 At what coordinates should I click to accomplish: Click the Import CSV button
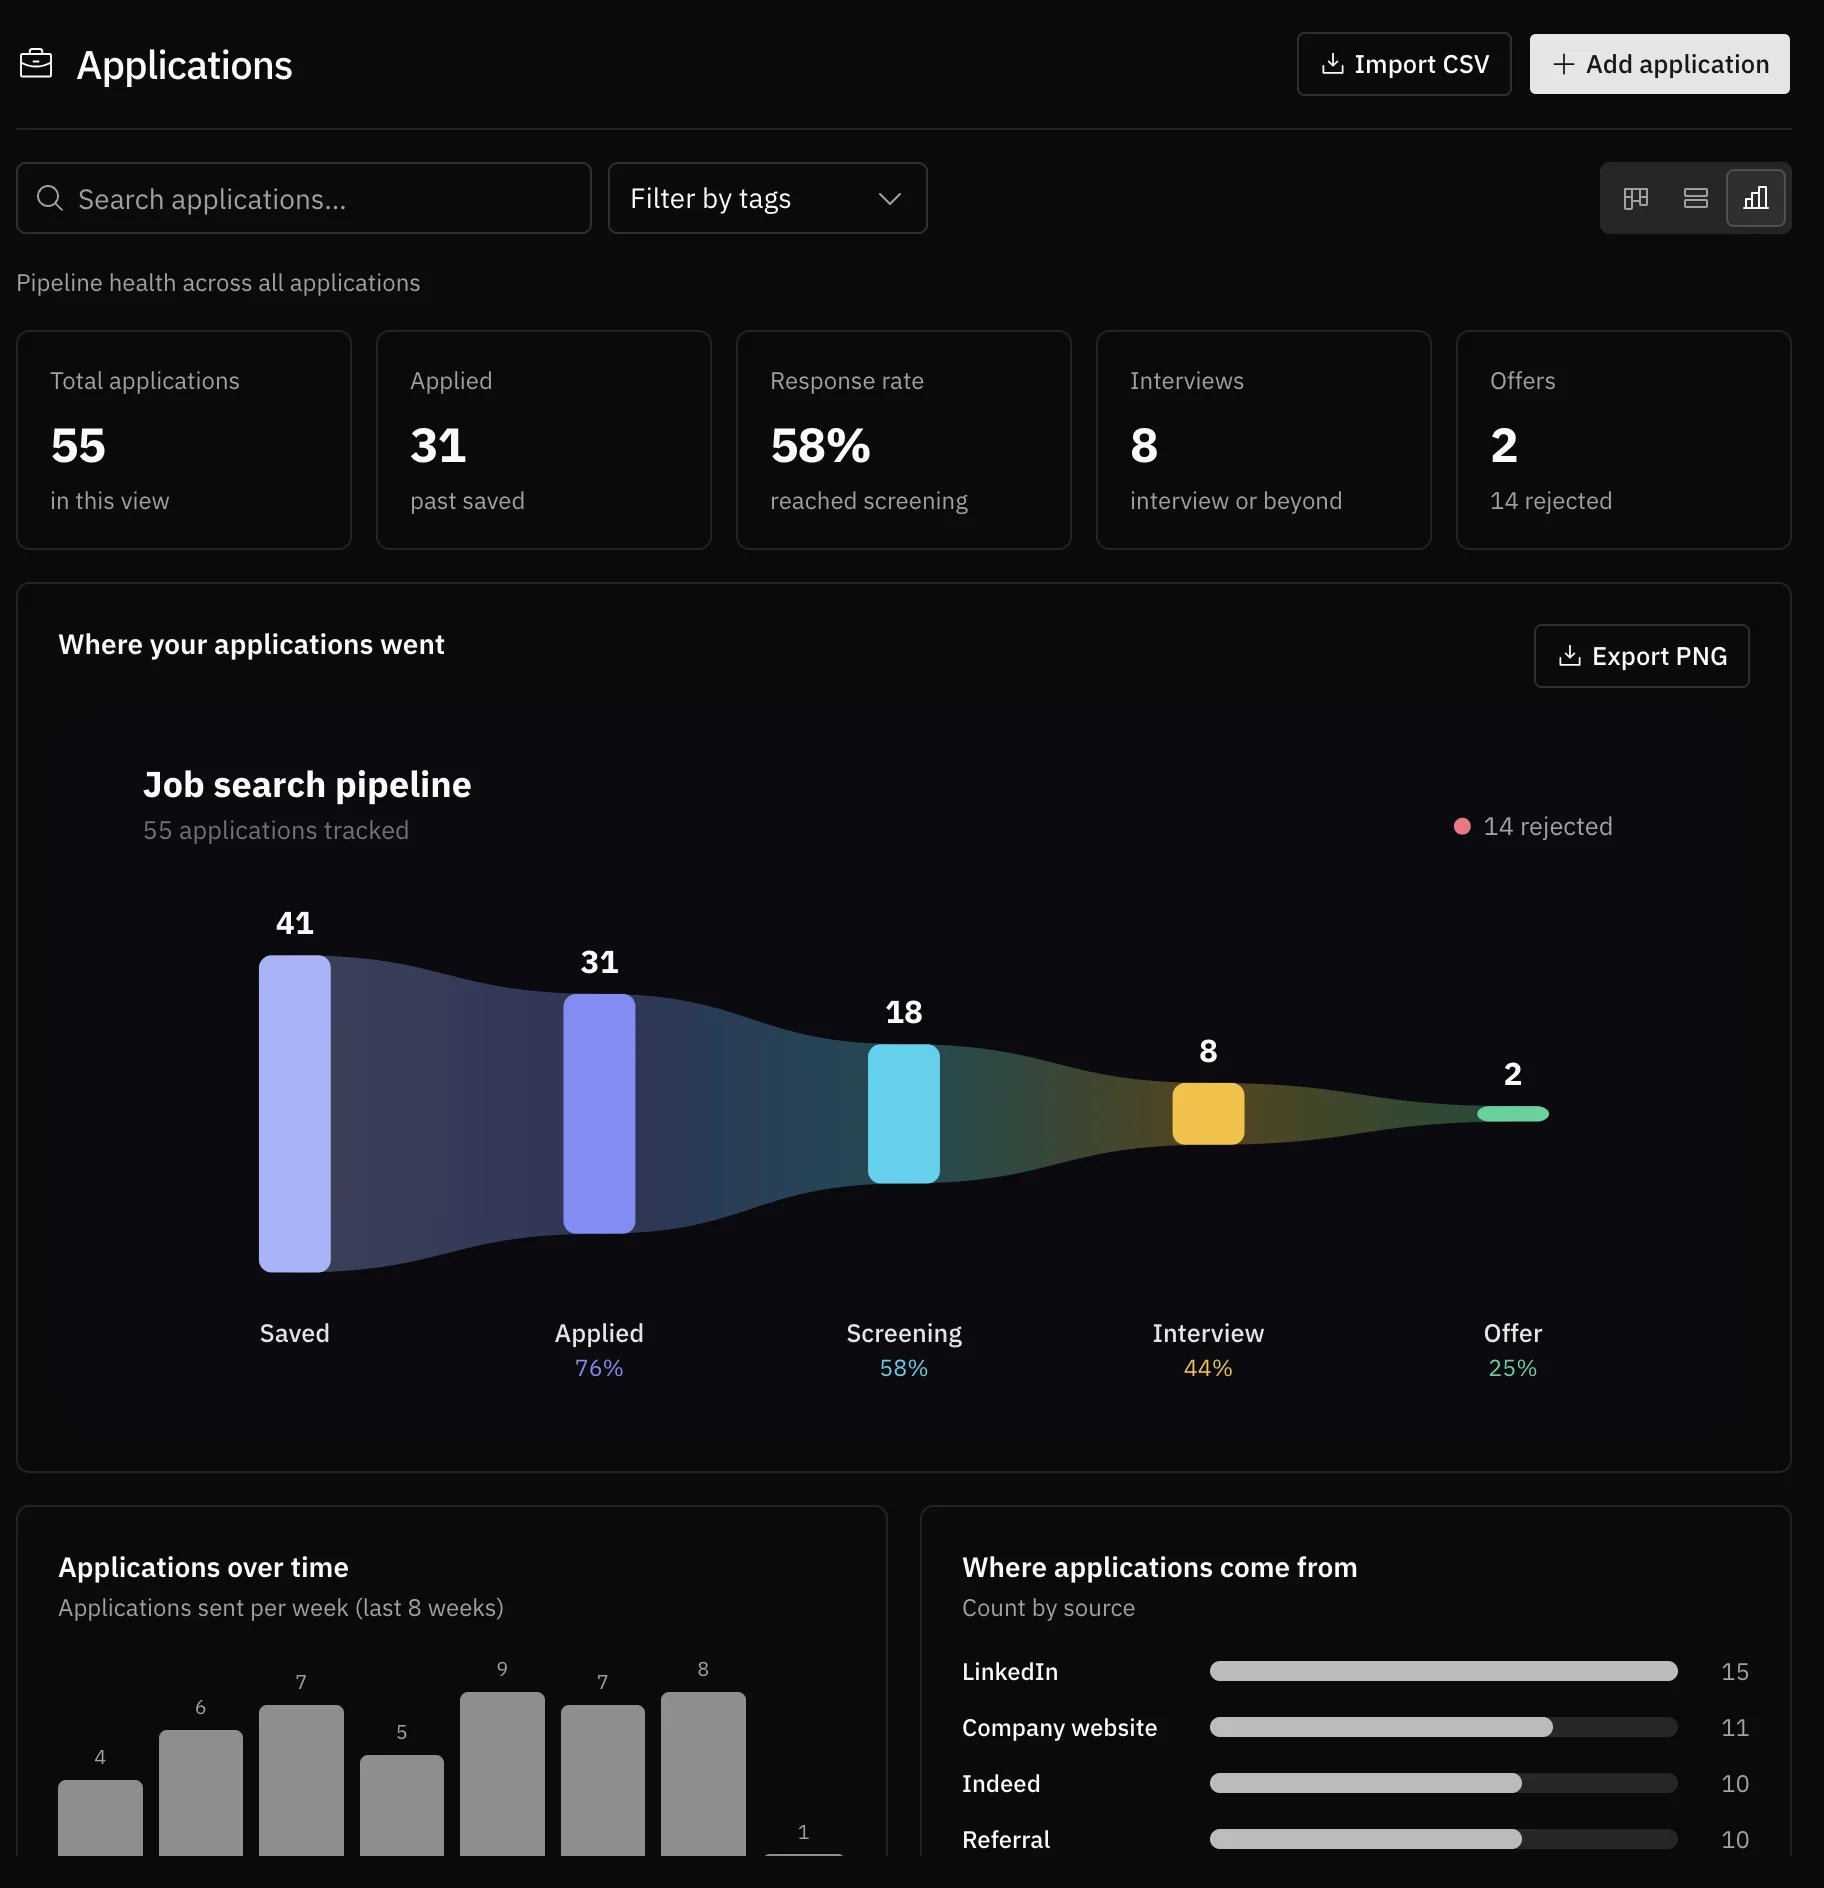(x=1404, y=64)
